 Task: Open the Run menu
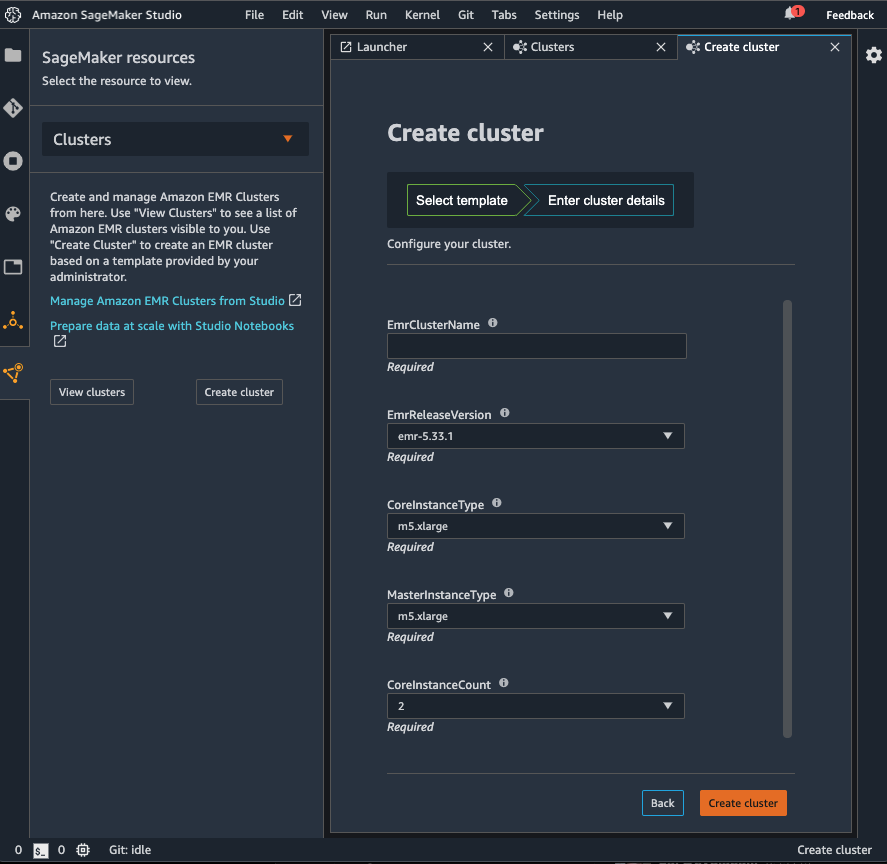click(376, 15)
